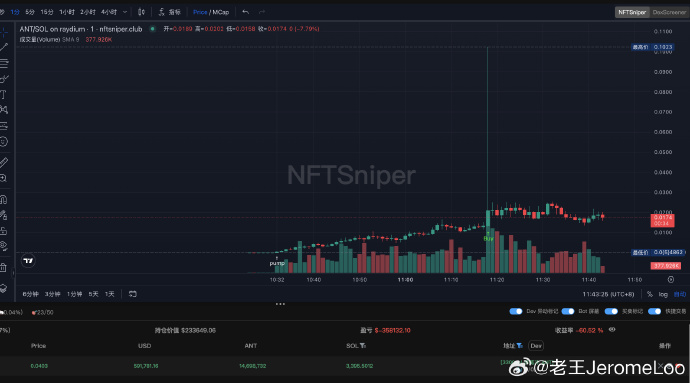The width and height of the screenshot is (690, 383).
Task: Sort by the USD column header
Action: [144, 346]
